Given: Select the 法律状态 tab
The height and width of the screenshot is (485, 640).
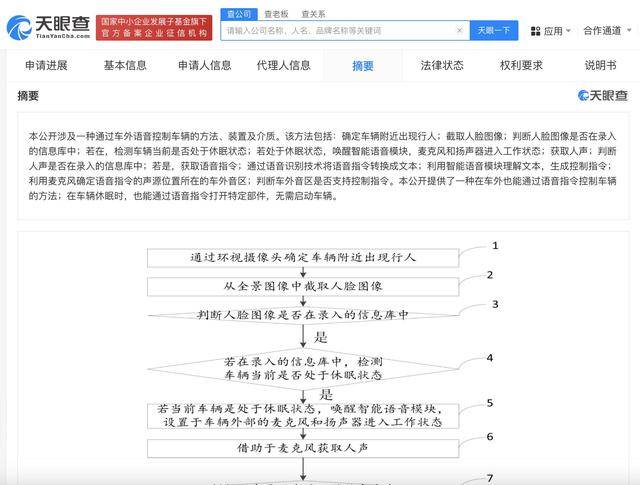Looking at the screenshot, I should [x=442, y=65].
